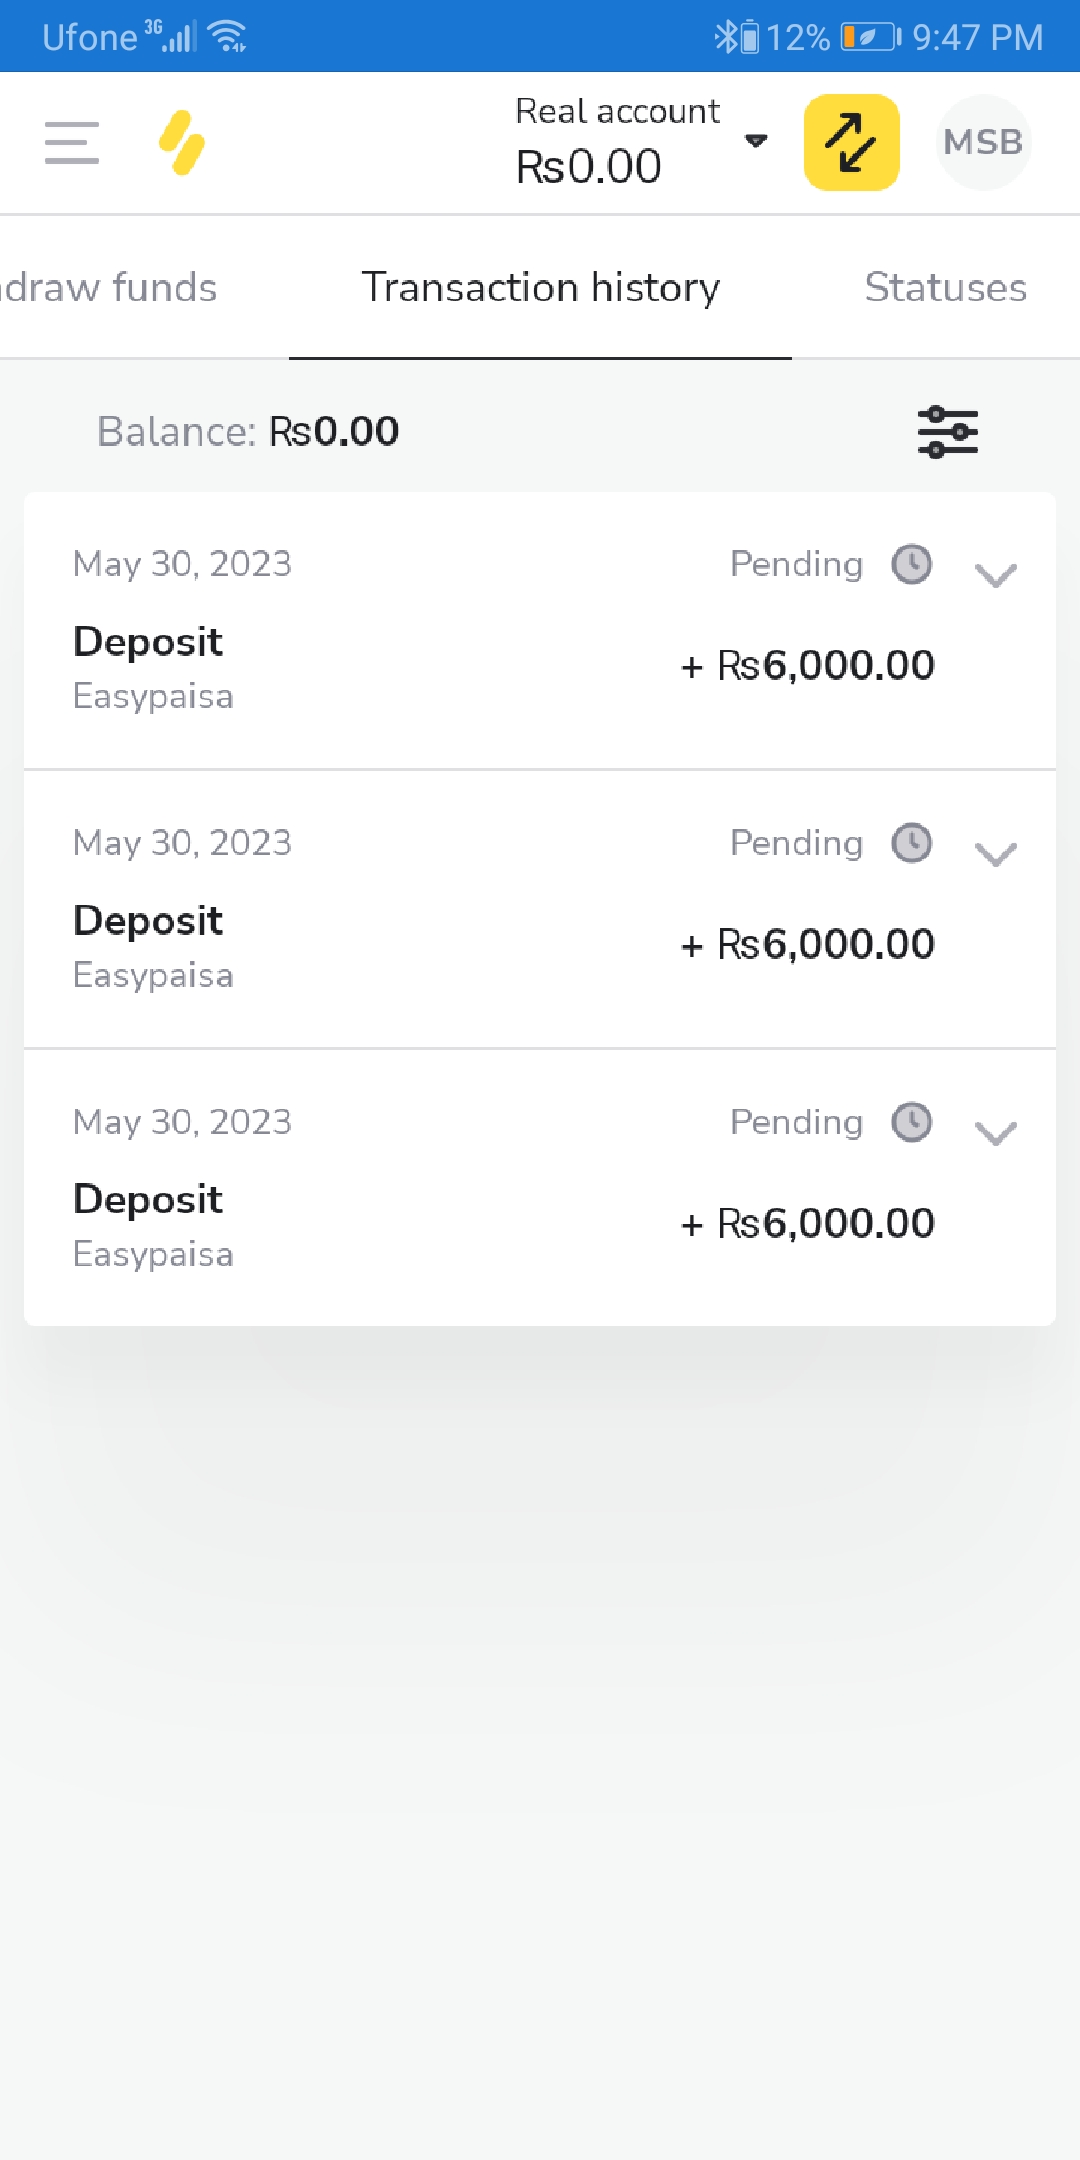This screenshot has height=2160, width=1080.
Task: Switch to the Statuses tab
Action: coord(945,288)
